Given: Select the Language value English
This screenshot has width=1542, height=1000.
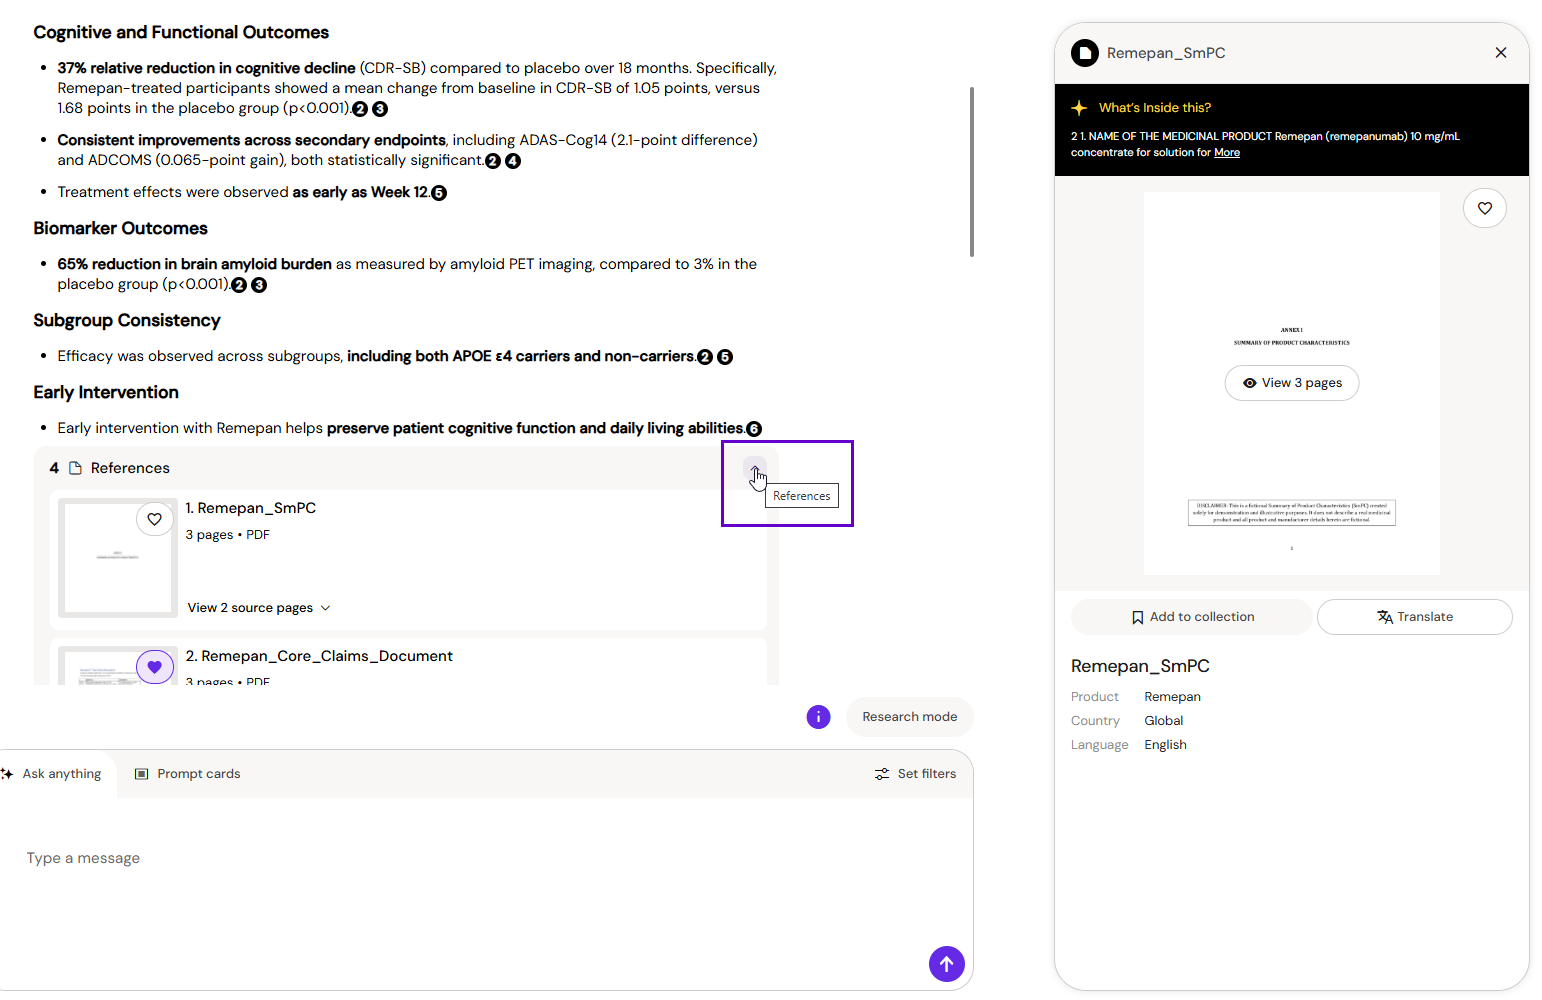Looking at the screenshot, I should 1165,745.
